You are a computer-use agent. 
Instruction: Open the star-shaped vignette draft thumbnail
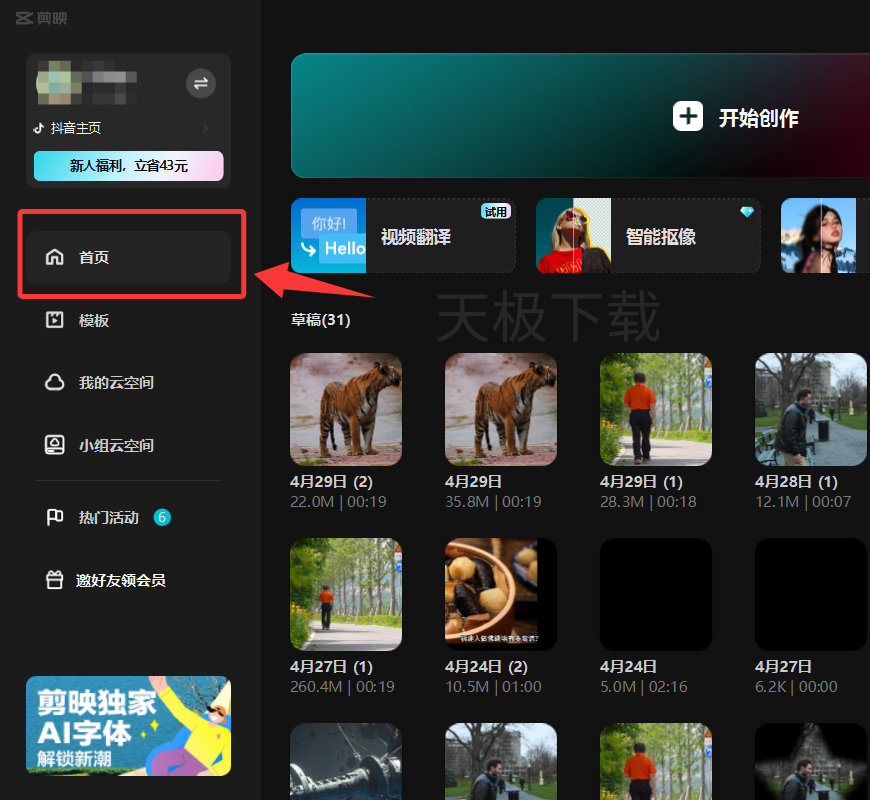[x=811, y=761]
